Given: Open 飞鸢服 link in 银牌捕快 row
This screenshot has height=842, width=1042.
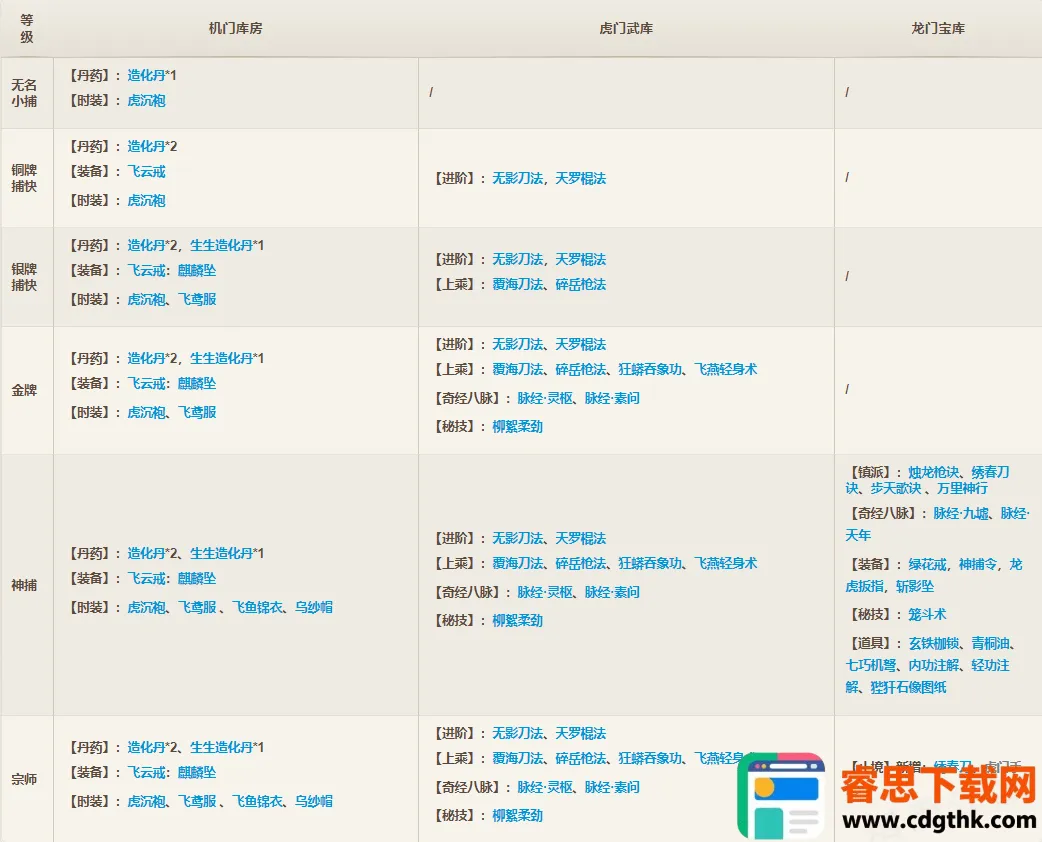Looking at the screenshot, I should click(x=197, y=300).
